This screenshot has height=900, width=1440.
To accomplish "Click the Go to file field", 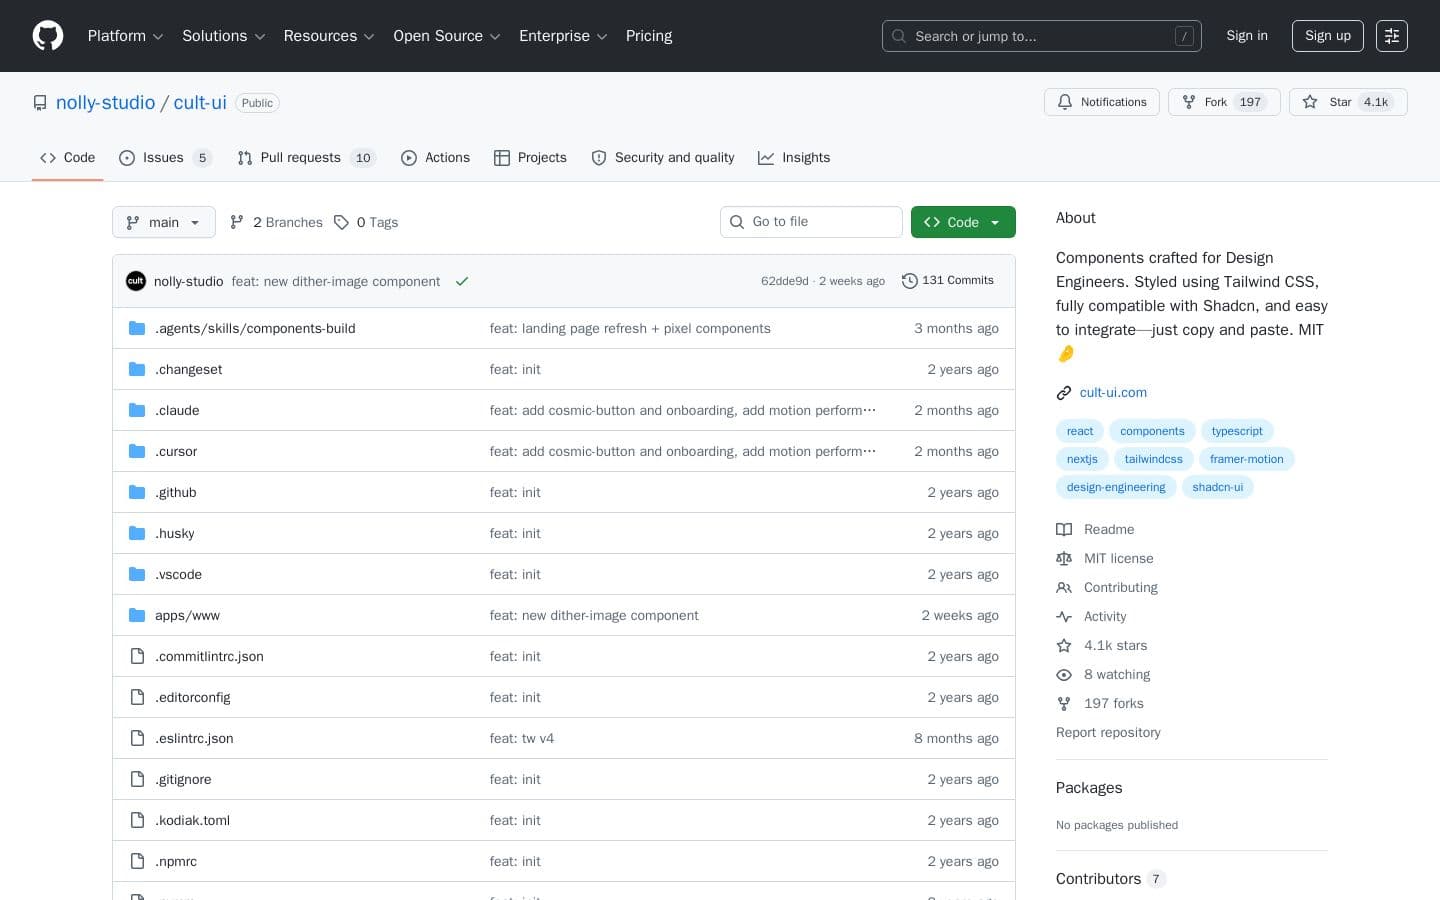I will click(x=811, y=222).
